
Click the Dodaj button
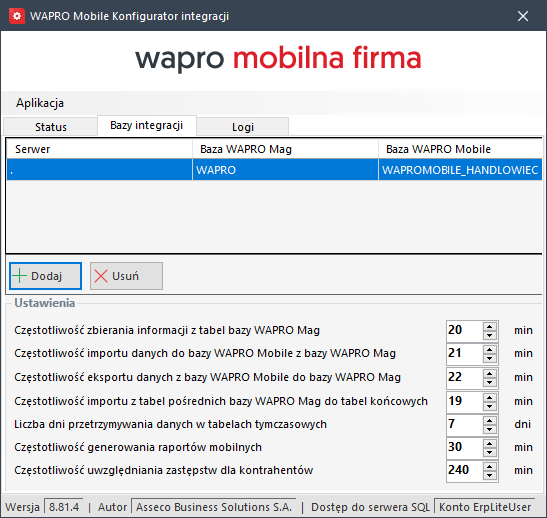tap(46, 276)
